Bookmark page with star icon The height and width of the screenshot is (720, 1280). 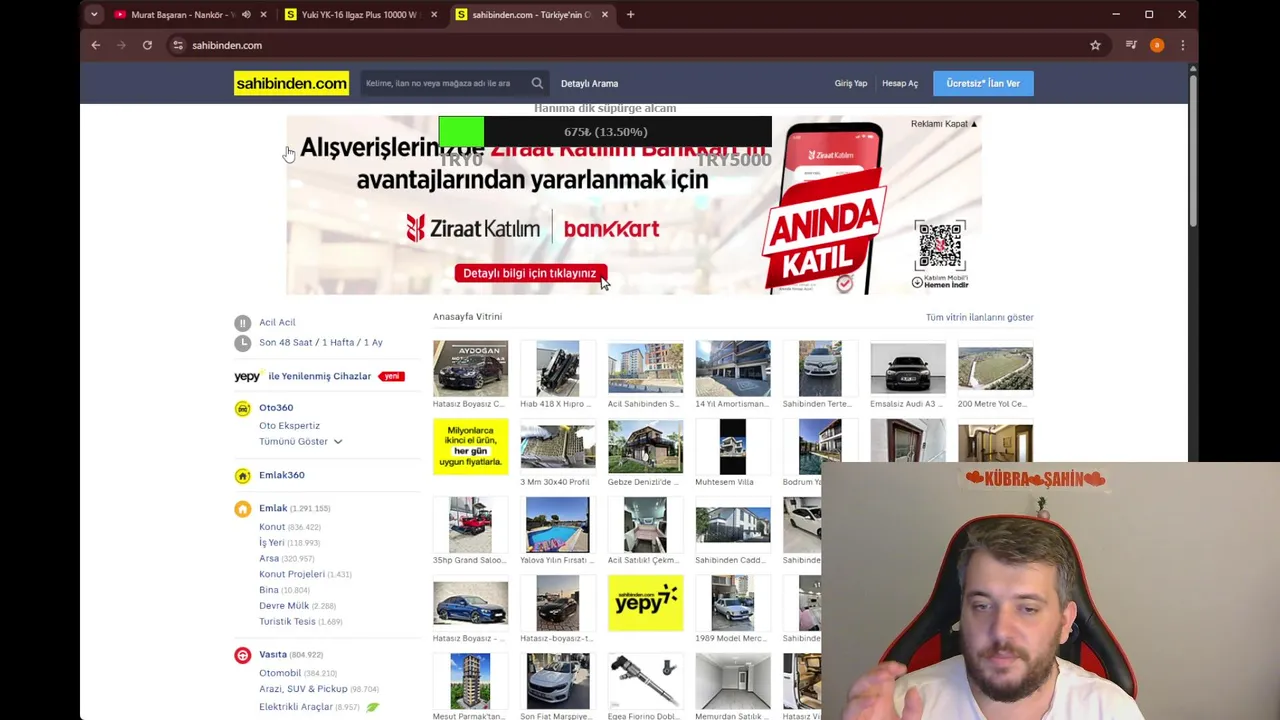[1095, 45]
